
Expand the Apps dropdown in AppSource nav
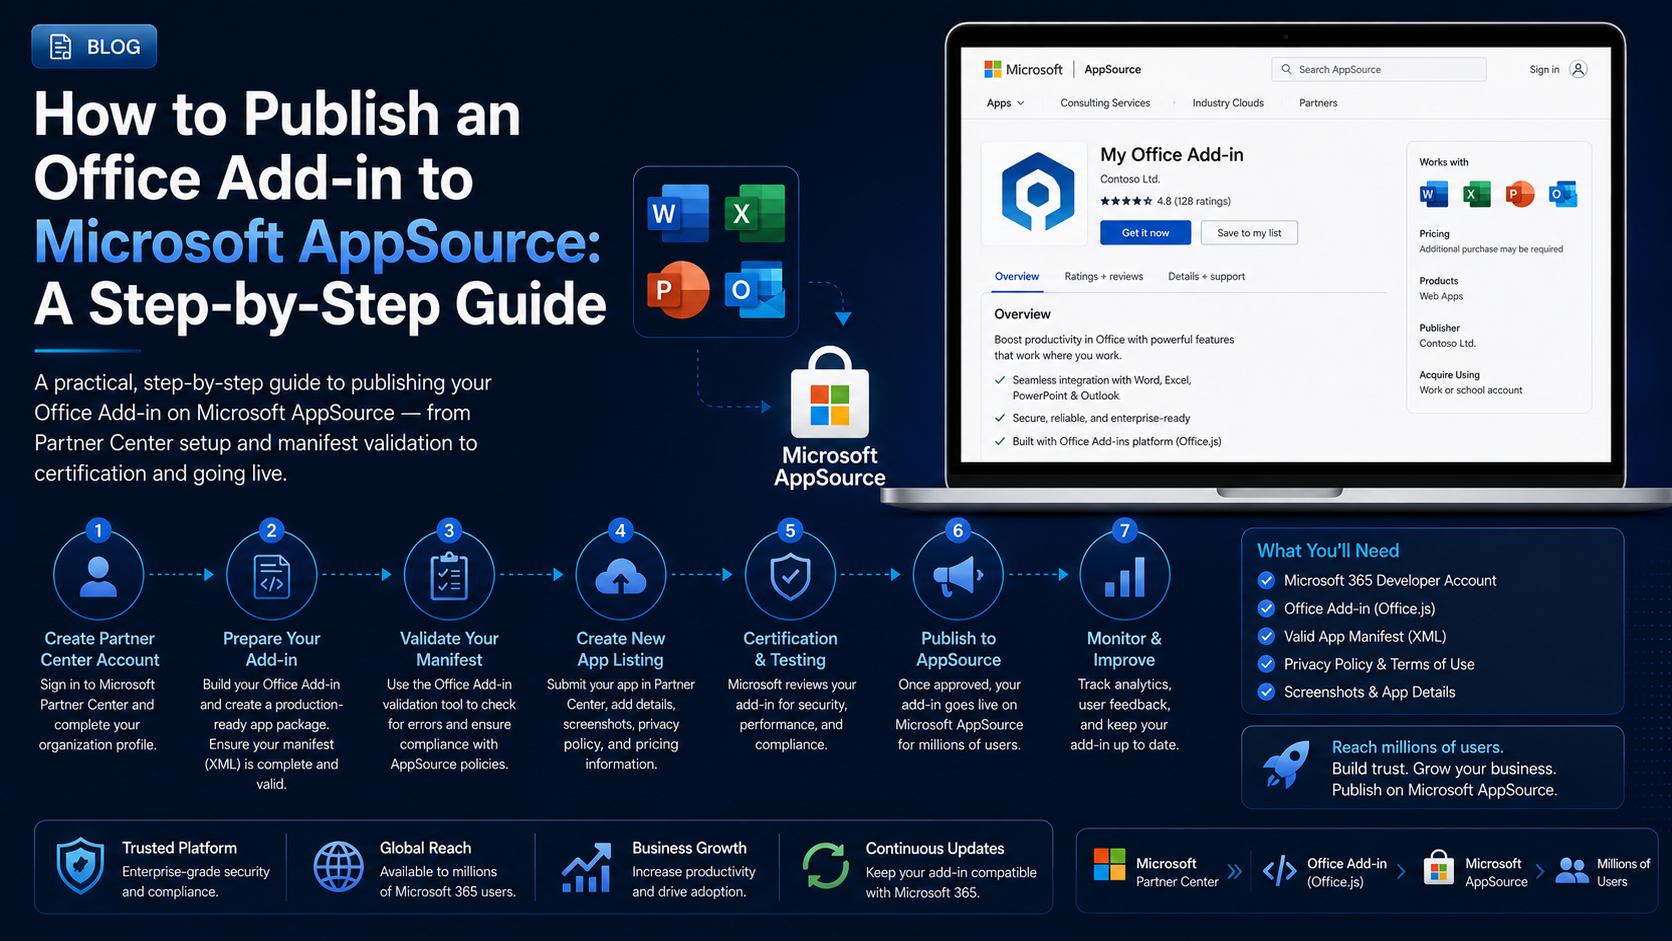pos(1005,103)
